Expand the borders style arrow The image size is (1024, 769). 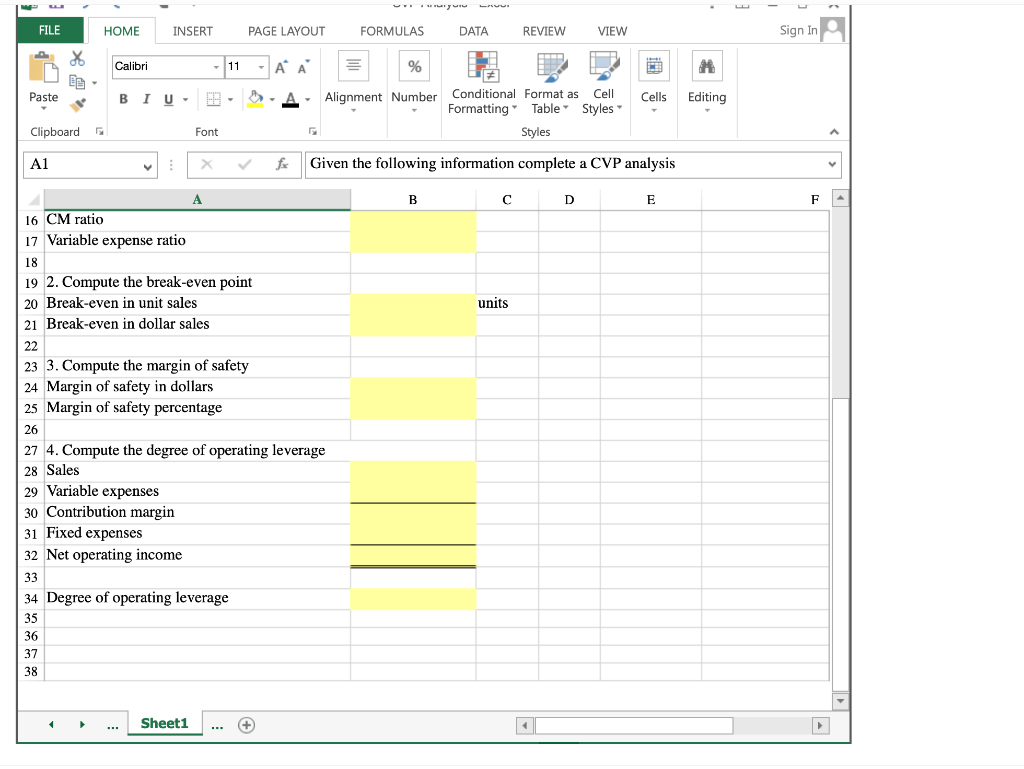pos(231,100)
